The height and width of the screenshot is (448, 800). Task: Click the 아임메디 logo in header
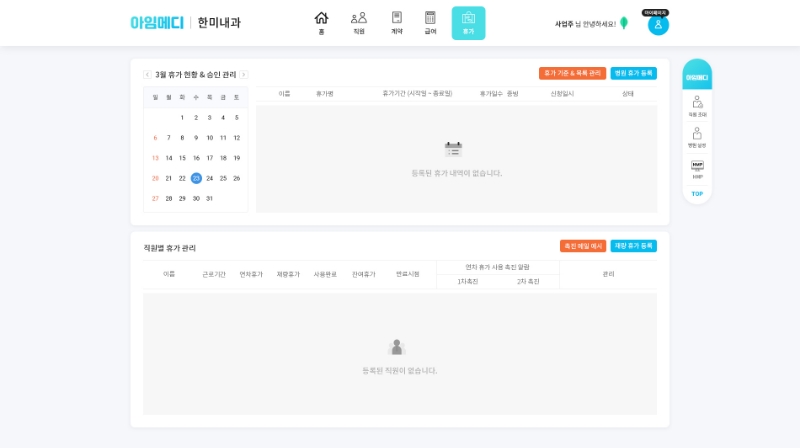[x=156, y=22]
